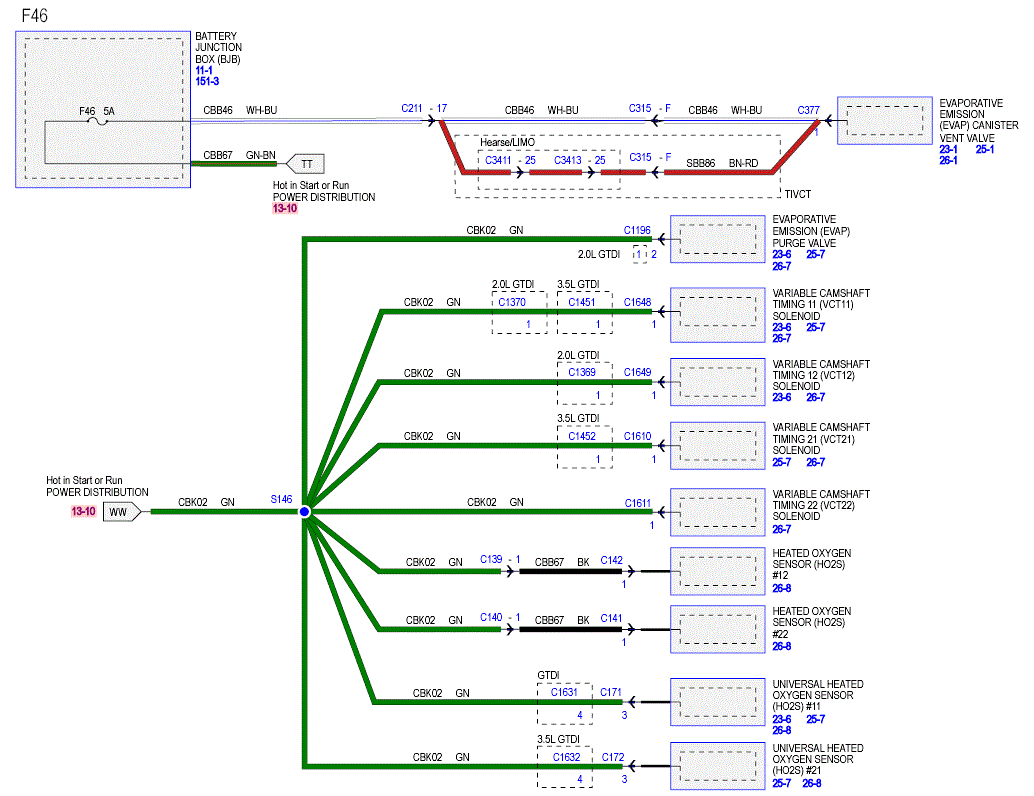The width and height of the screenshot is (1034, 796).
Task: Select connector label C1196
Action: [x=637, y=230]
